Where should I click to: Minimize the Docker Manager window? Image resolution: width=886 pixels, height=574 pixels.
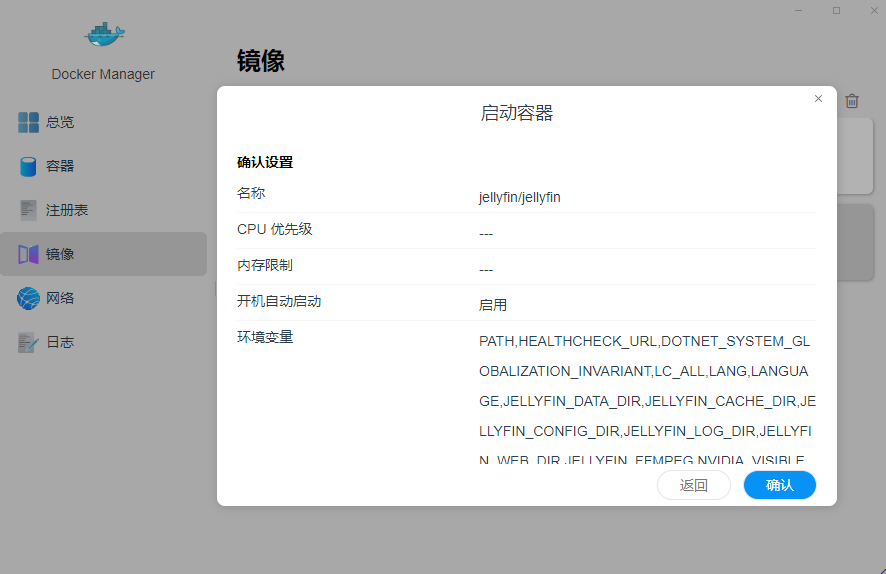pos(799,10)
